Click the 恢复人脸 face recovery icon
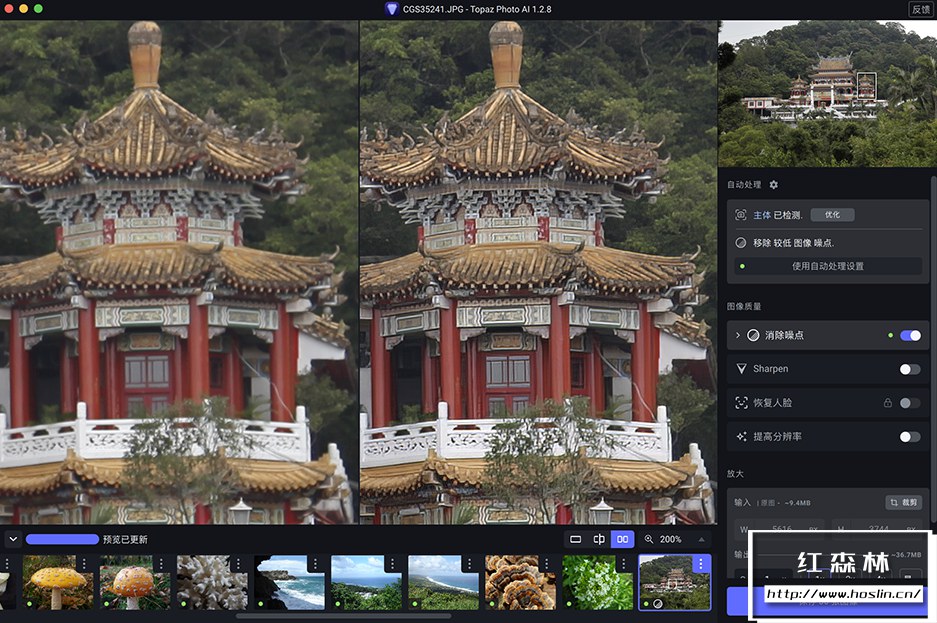The image size is (937, 623). click(741, 403)
